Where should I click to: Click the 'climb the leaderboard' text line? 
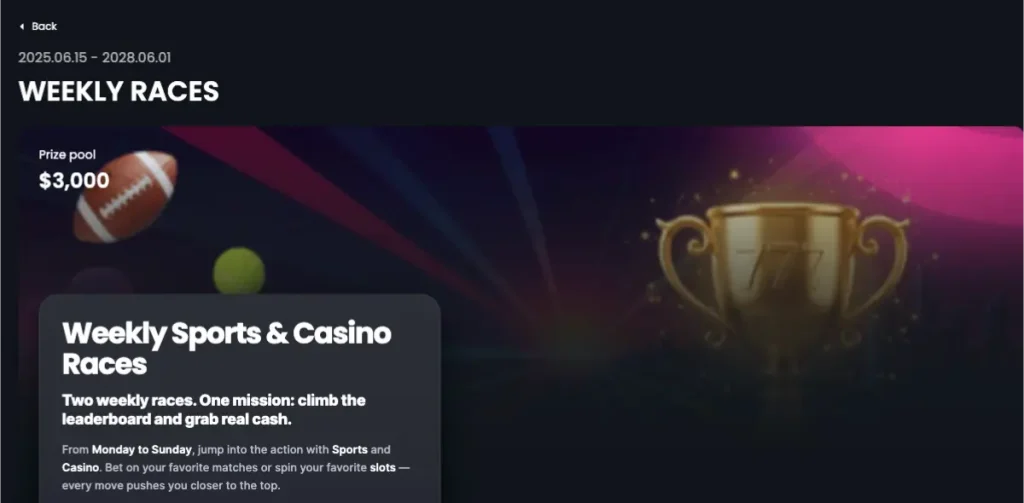tap(214, 410)
